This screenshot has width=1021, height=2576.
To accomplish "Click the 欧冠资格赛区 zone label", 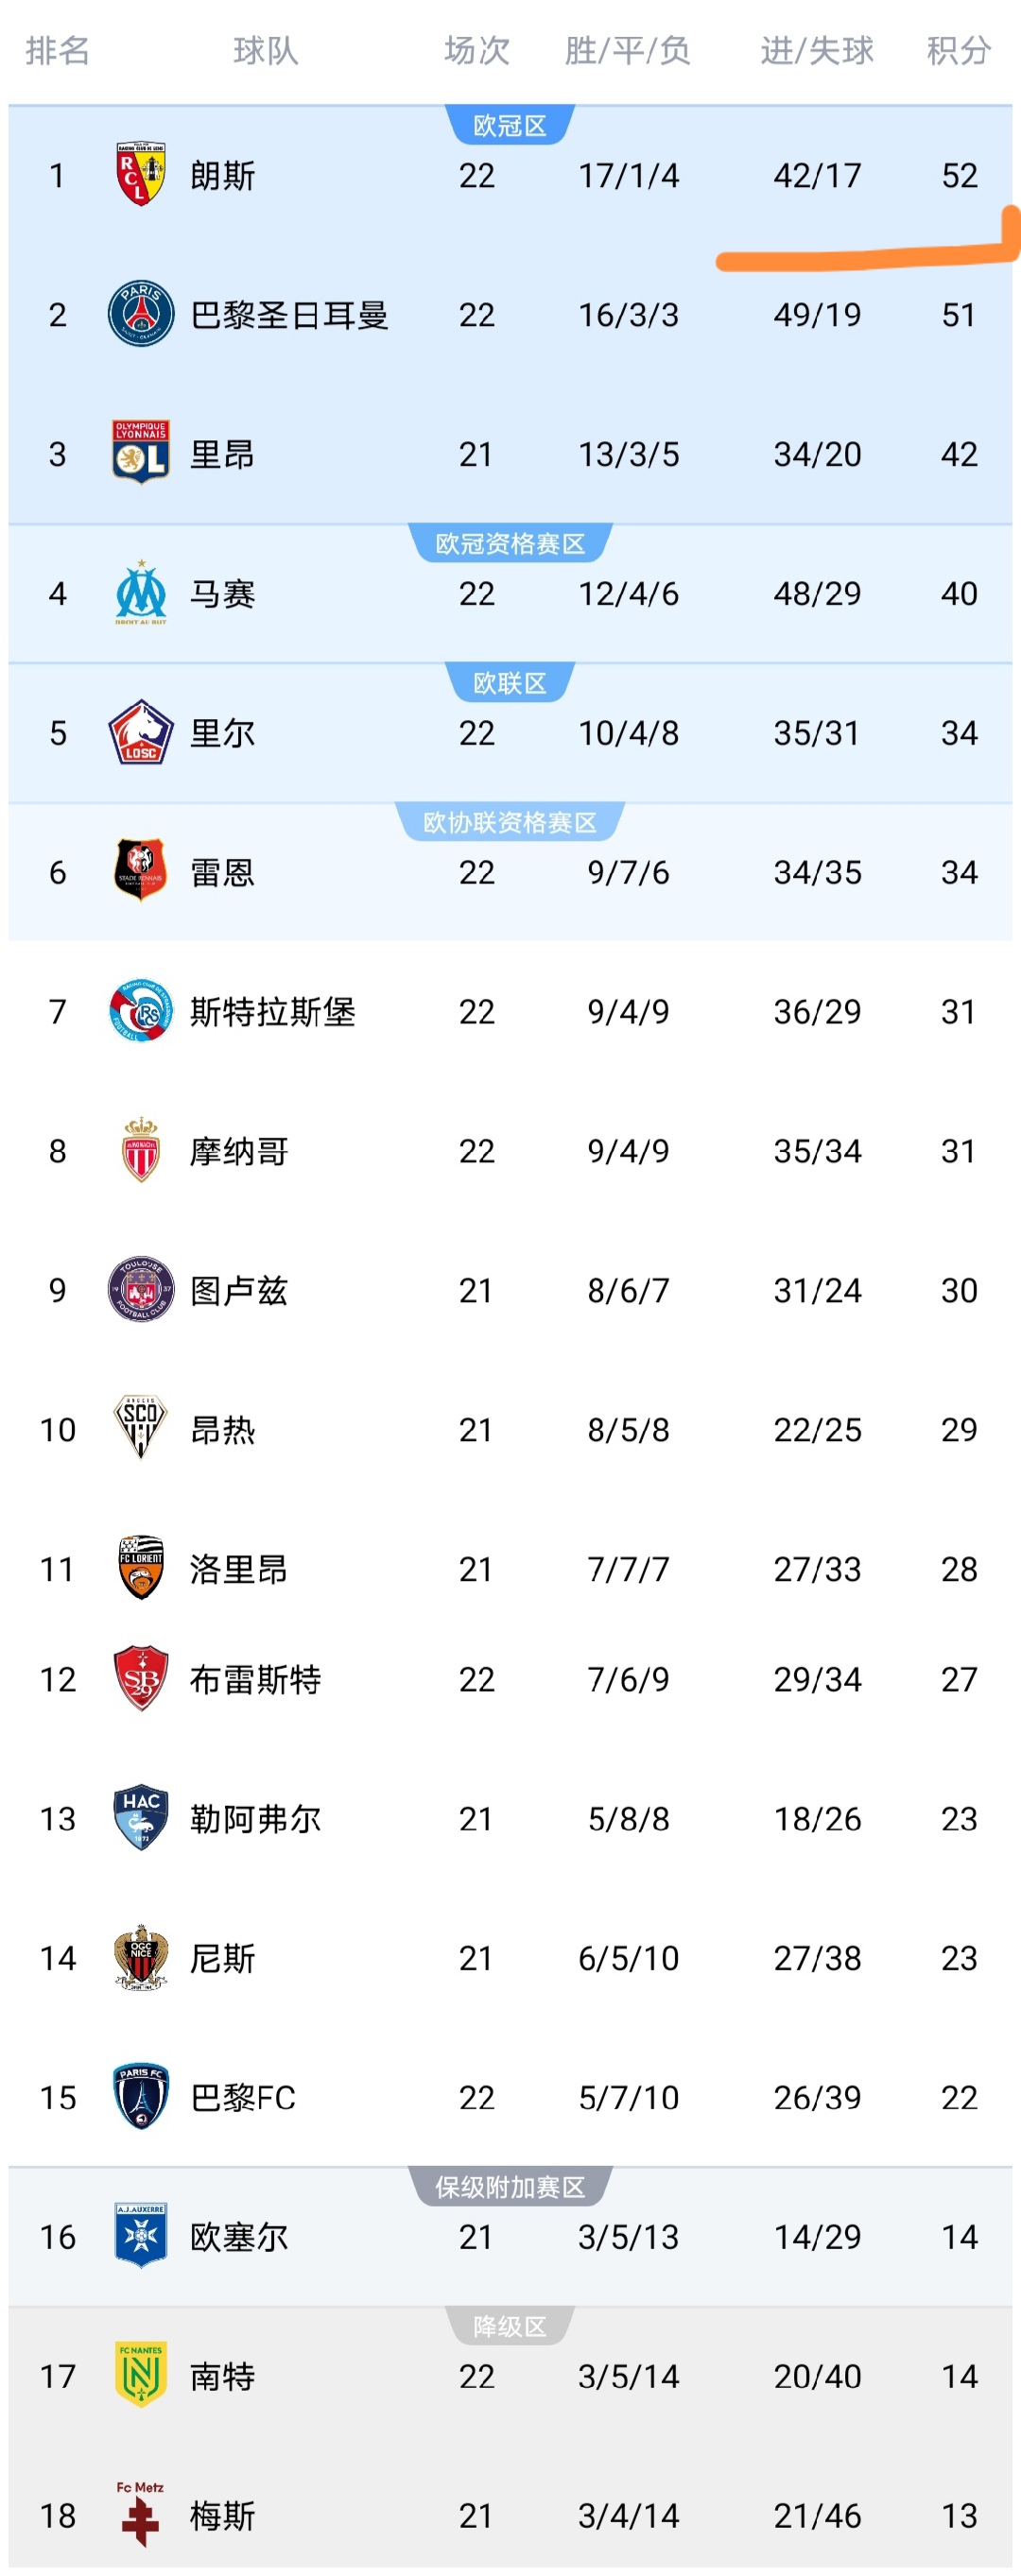I will 510,544.
